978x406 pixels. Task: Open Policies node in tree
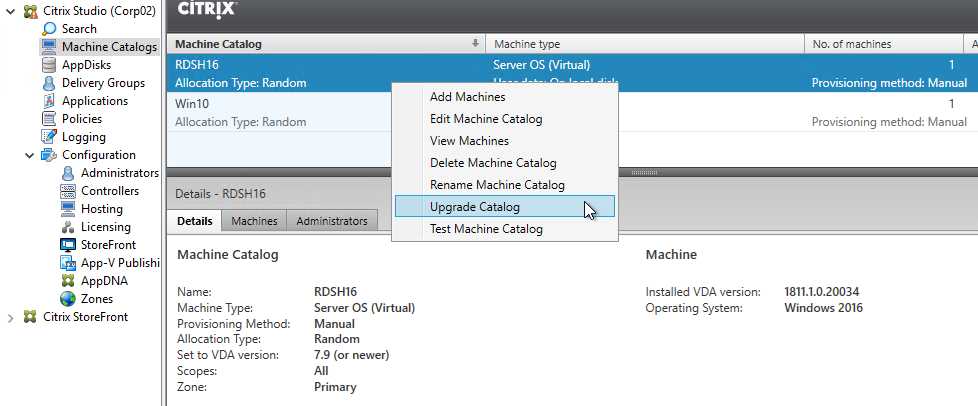[x=82, y=118]
